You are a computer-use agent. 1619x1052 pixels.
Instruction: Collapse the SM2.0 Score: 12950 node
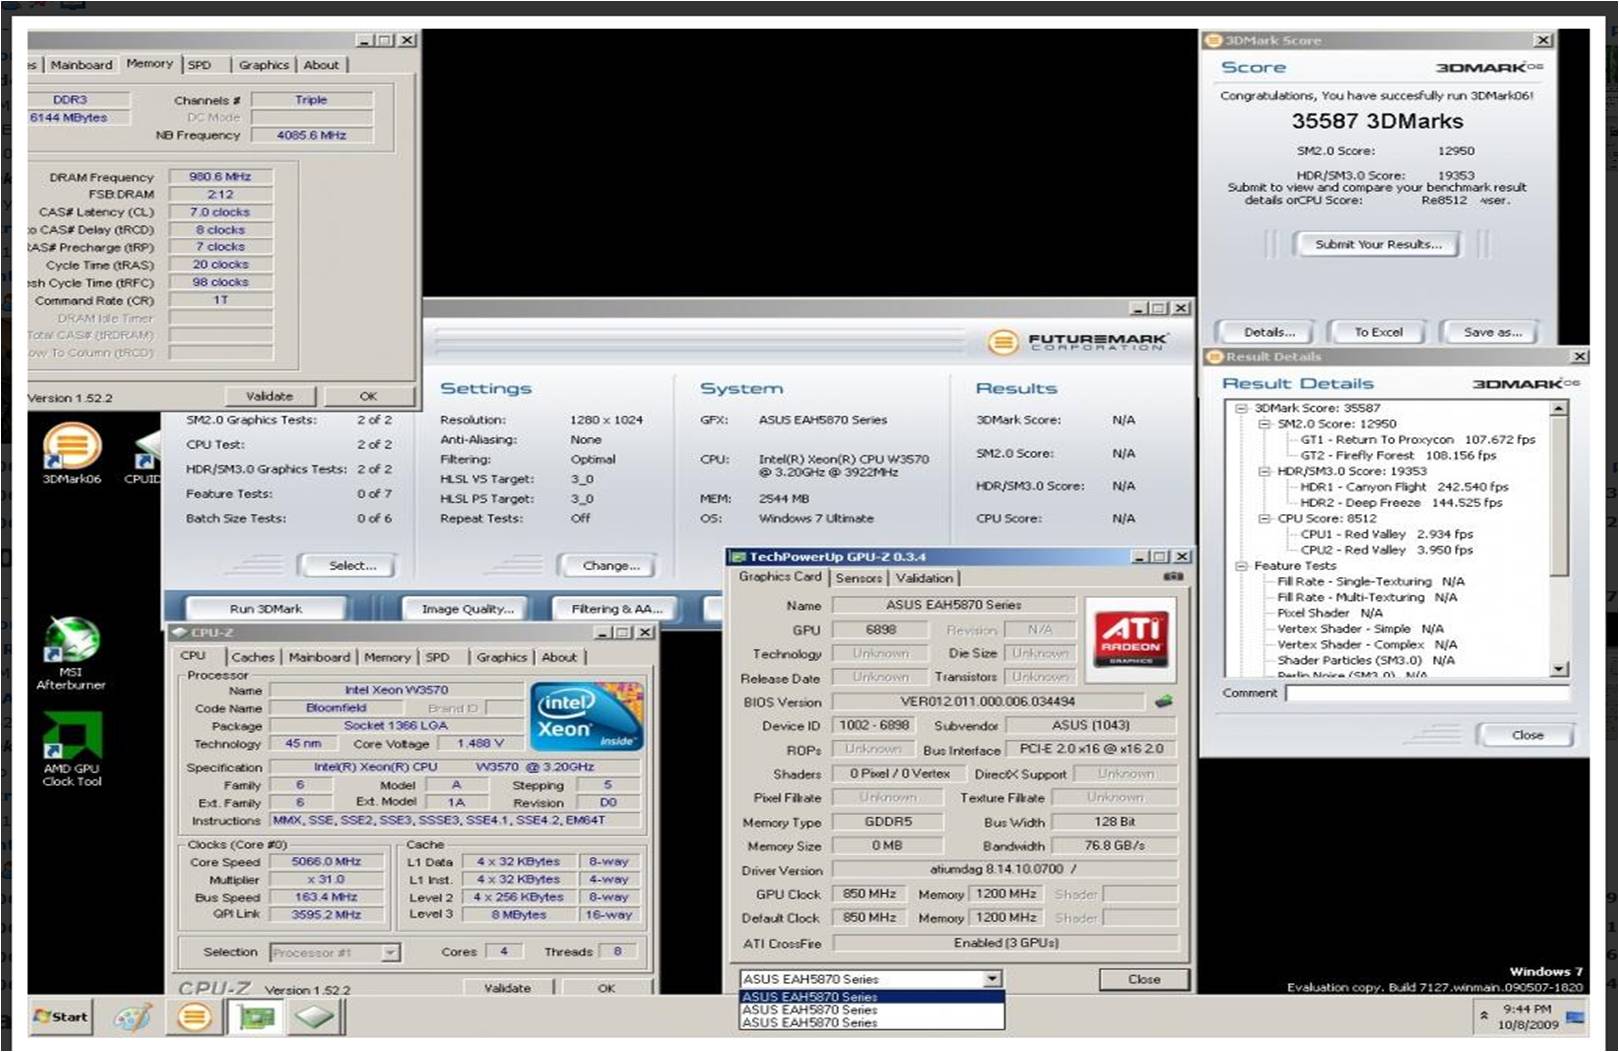point(1264,424)
